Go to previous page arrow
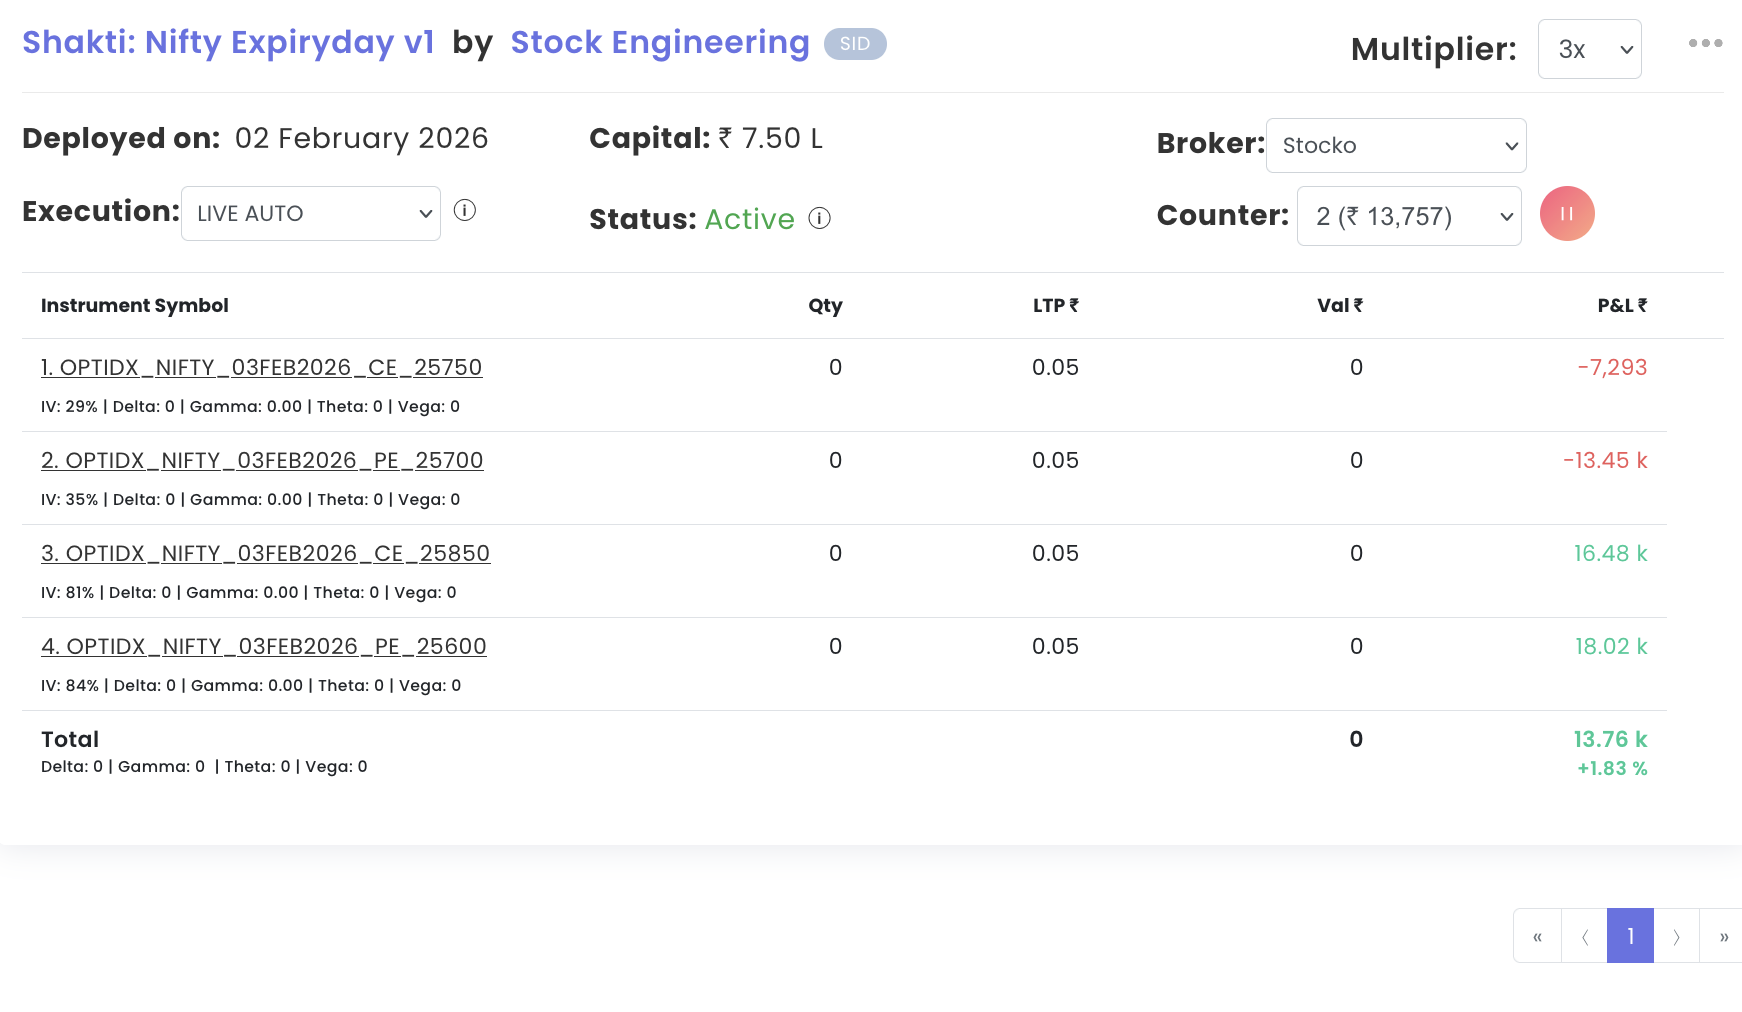Viewport: 1742px width, 1012px height. 1584,936
